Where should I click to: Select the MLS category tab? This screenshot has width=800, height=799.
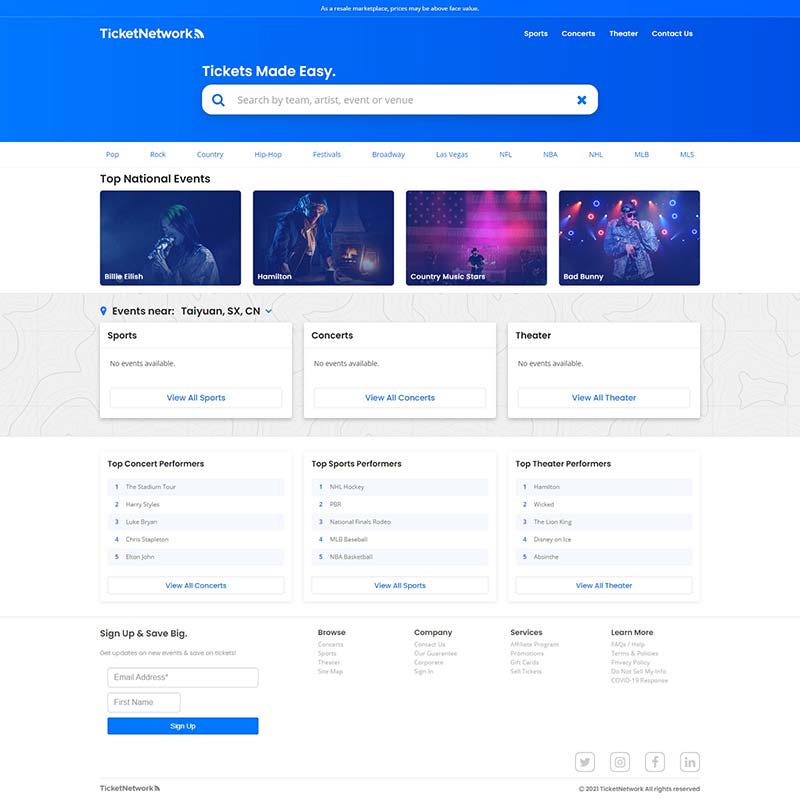point(687,155)
